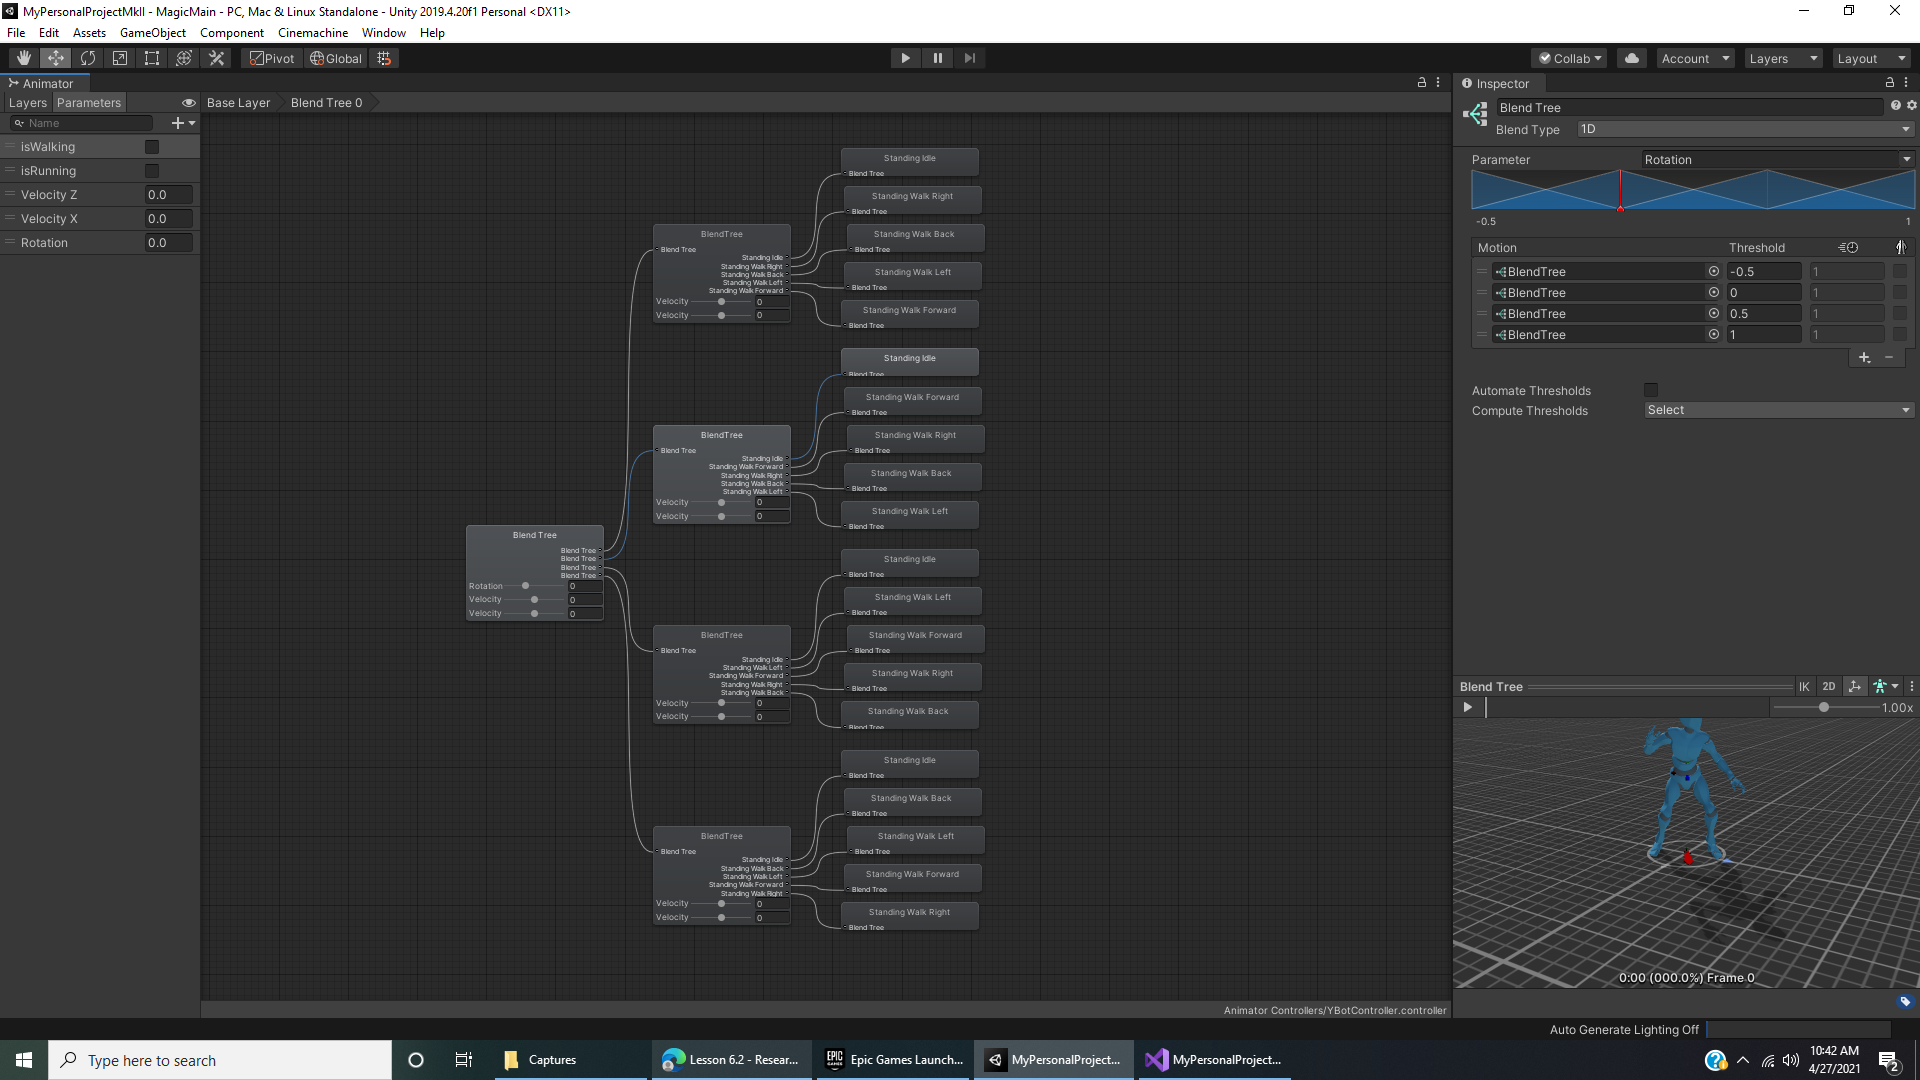Screen dimensions: 1920x1080
Task: Toggle Pivot mode in the toolbar
Action: click(x=271, y=57)
